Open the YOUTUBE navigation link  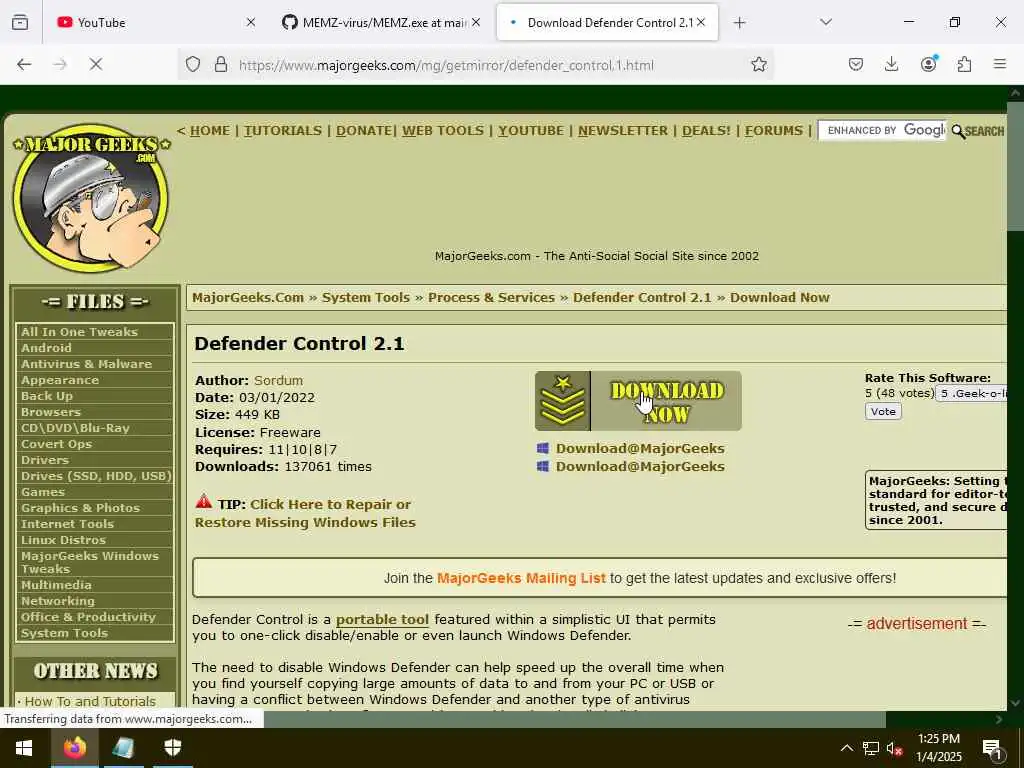click(531, 131)
